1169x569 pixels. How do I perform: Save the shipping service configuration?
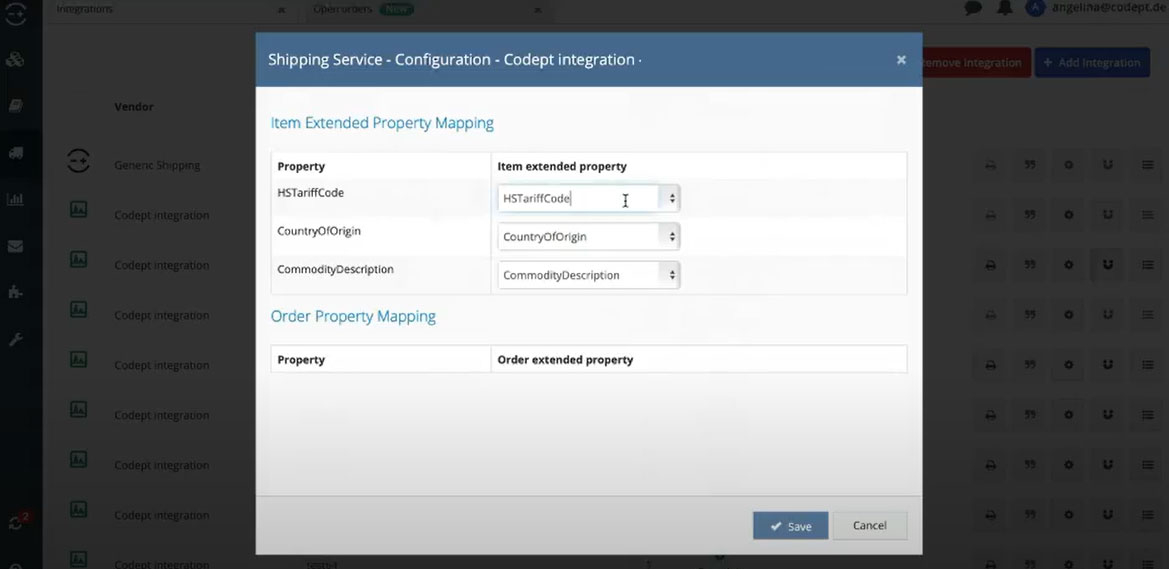coord(790,526)
